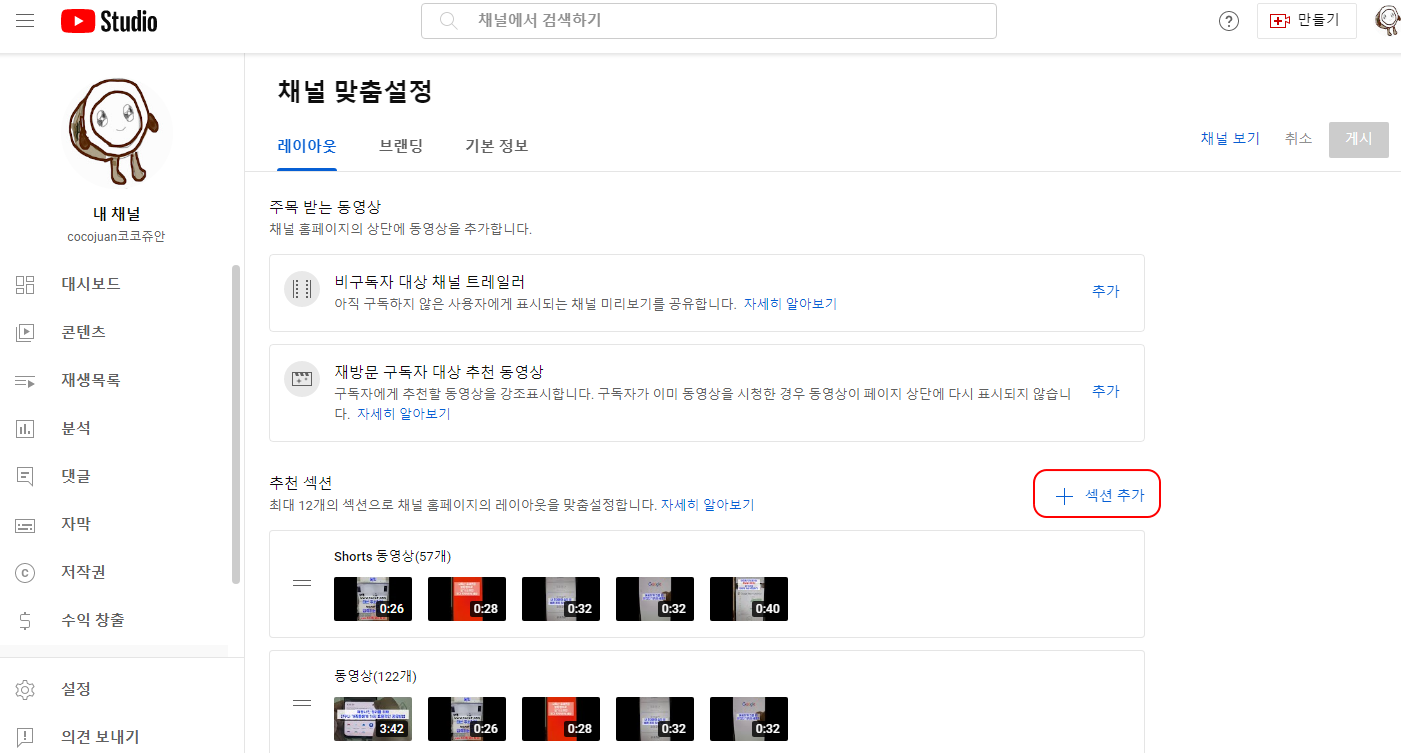1401x753 pixels.
Task: Grab the Shorts 동영상 section reorder handle
Action: [302, 583]
